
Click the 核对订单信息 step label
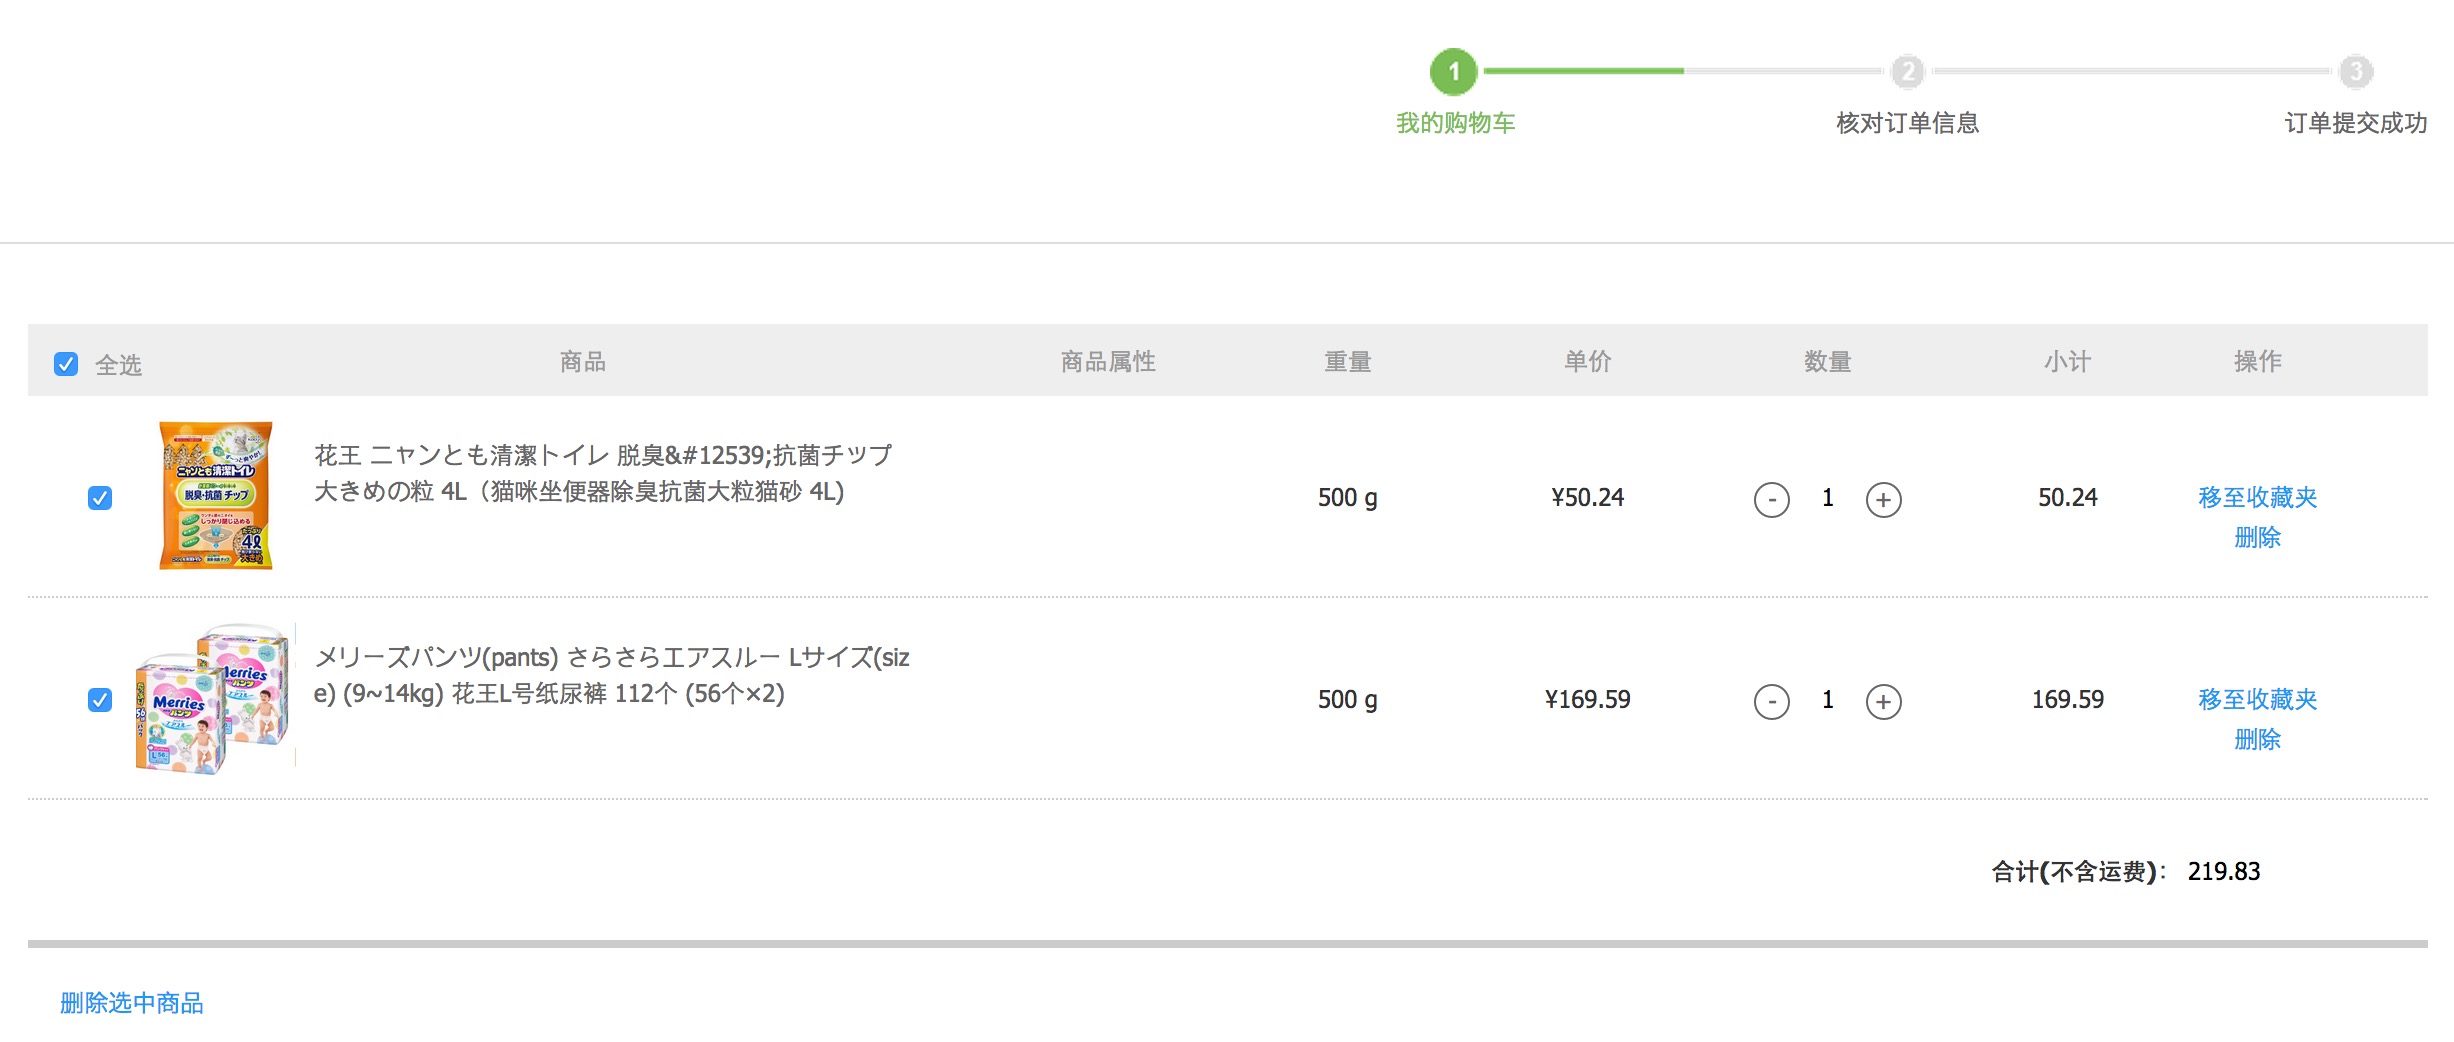pyautogui.click(x=1907, y=123)
